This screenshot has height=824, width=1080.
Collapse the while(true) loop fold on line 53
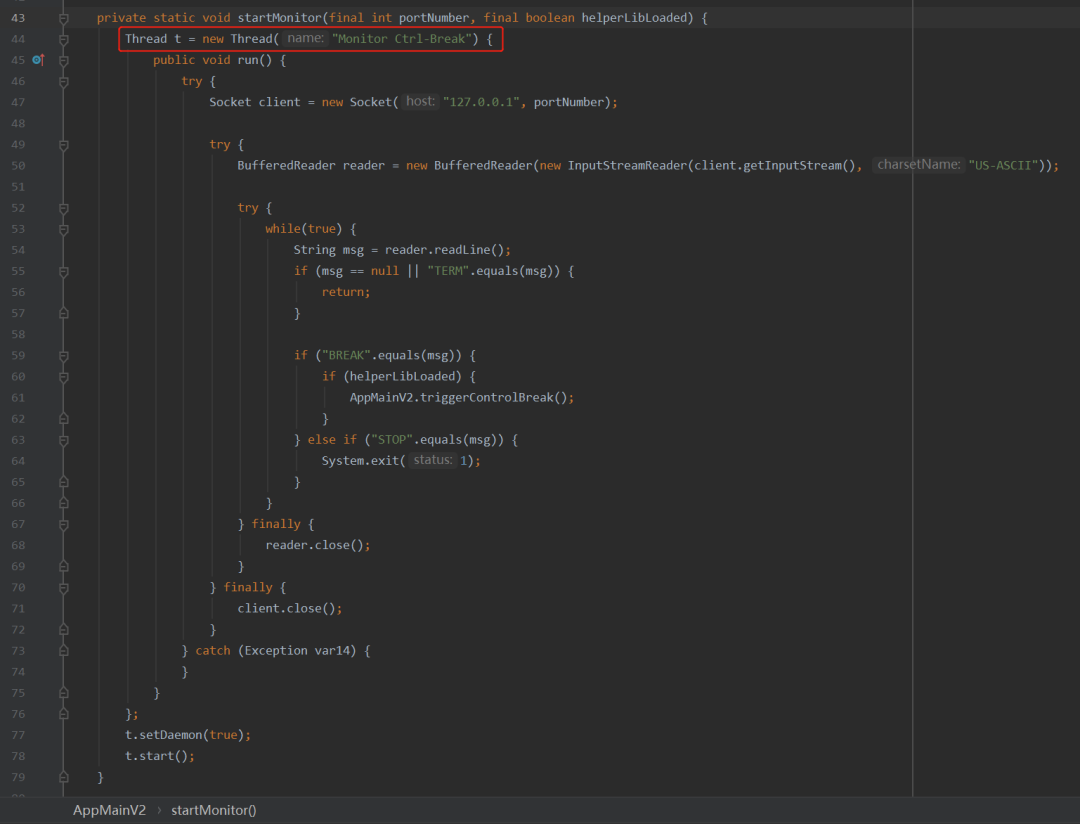click(63, 229)
